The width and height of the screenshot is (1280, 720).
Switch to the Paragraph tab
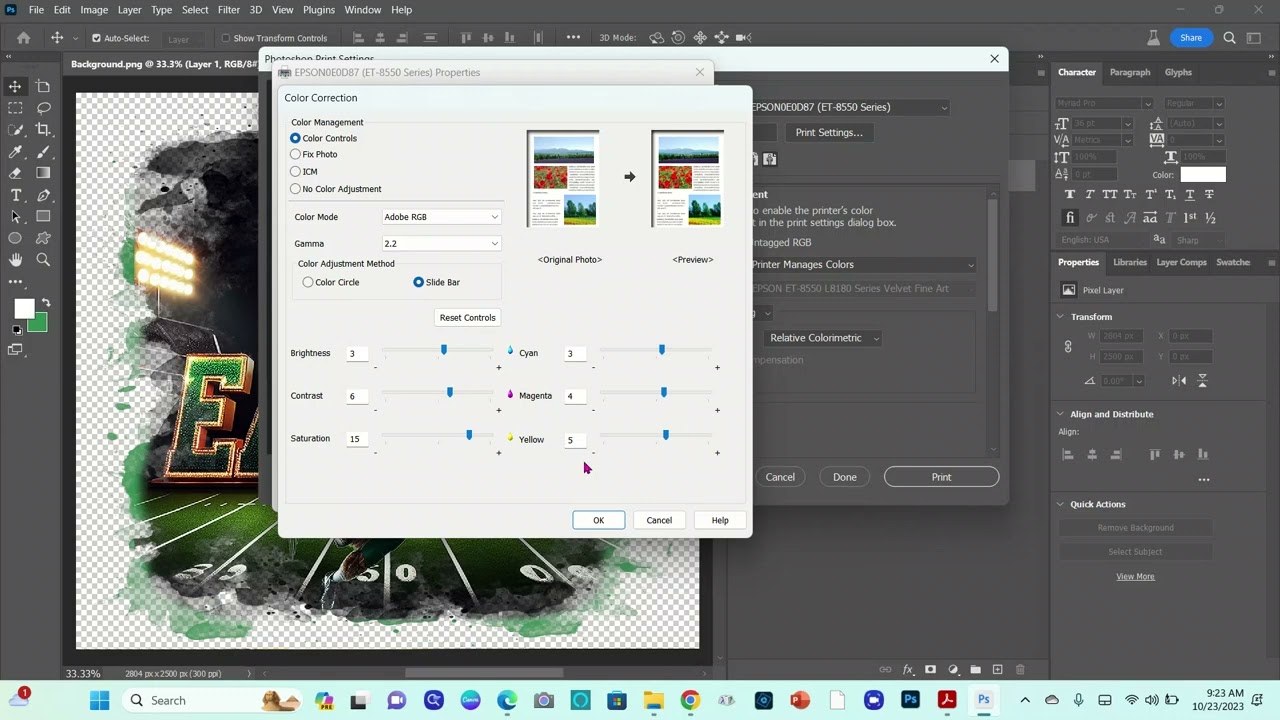(1130, 72)
